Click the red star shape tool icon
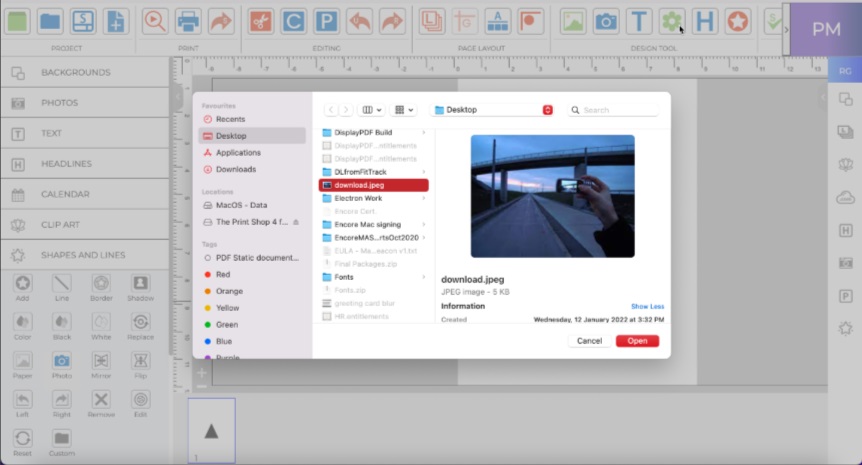The image size is (862, 465). (x=738, y=22)
